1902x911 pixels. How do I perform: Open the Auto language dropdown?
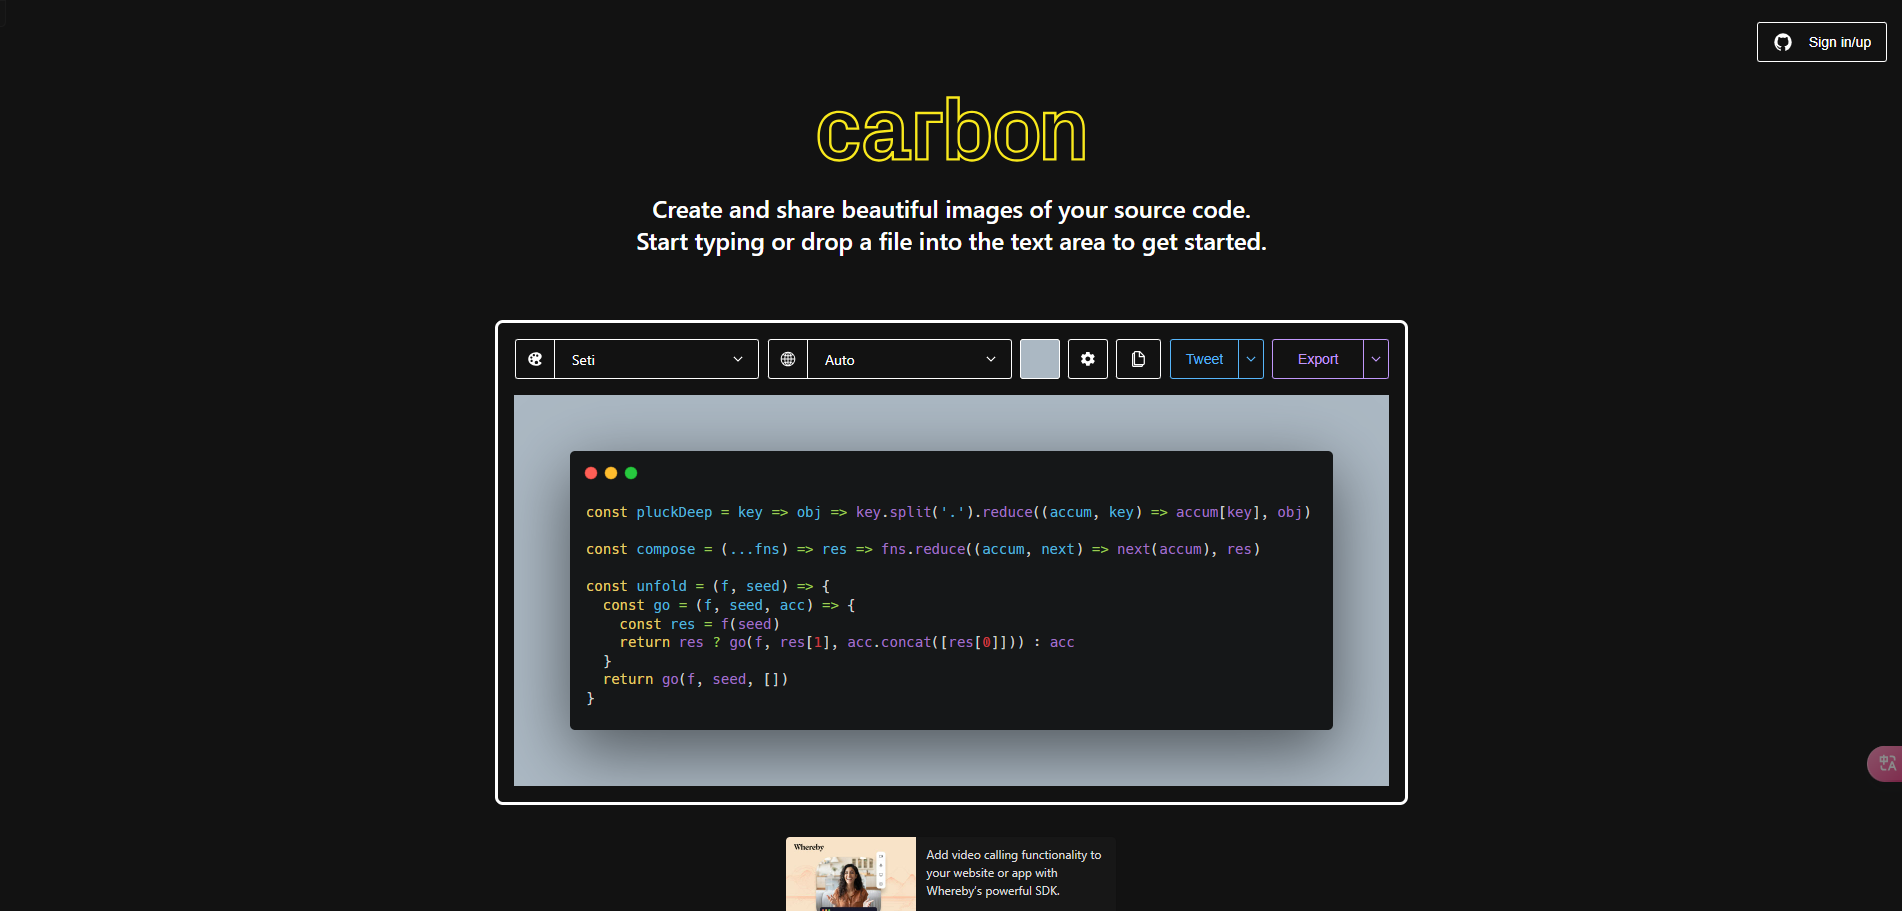[x=909, y=359]
